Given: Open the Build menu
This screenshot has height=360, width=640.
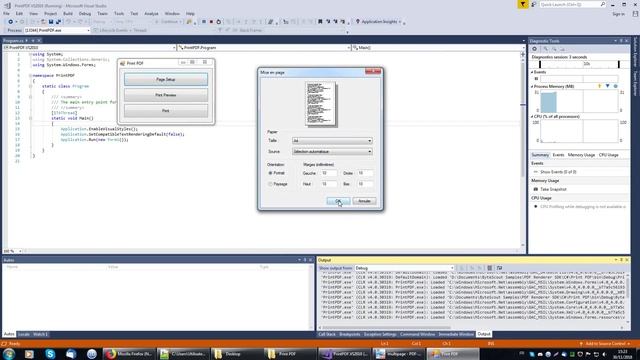Looking at the screenshot, I should [x=68, y=13].
